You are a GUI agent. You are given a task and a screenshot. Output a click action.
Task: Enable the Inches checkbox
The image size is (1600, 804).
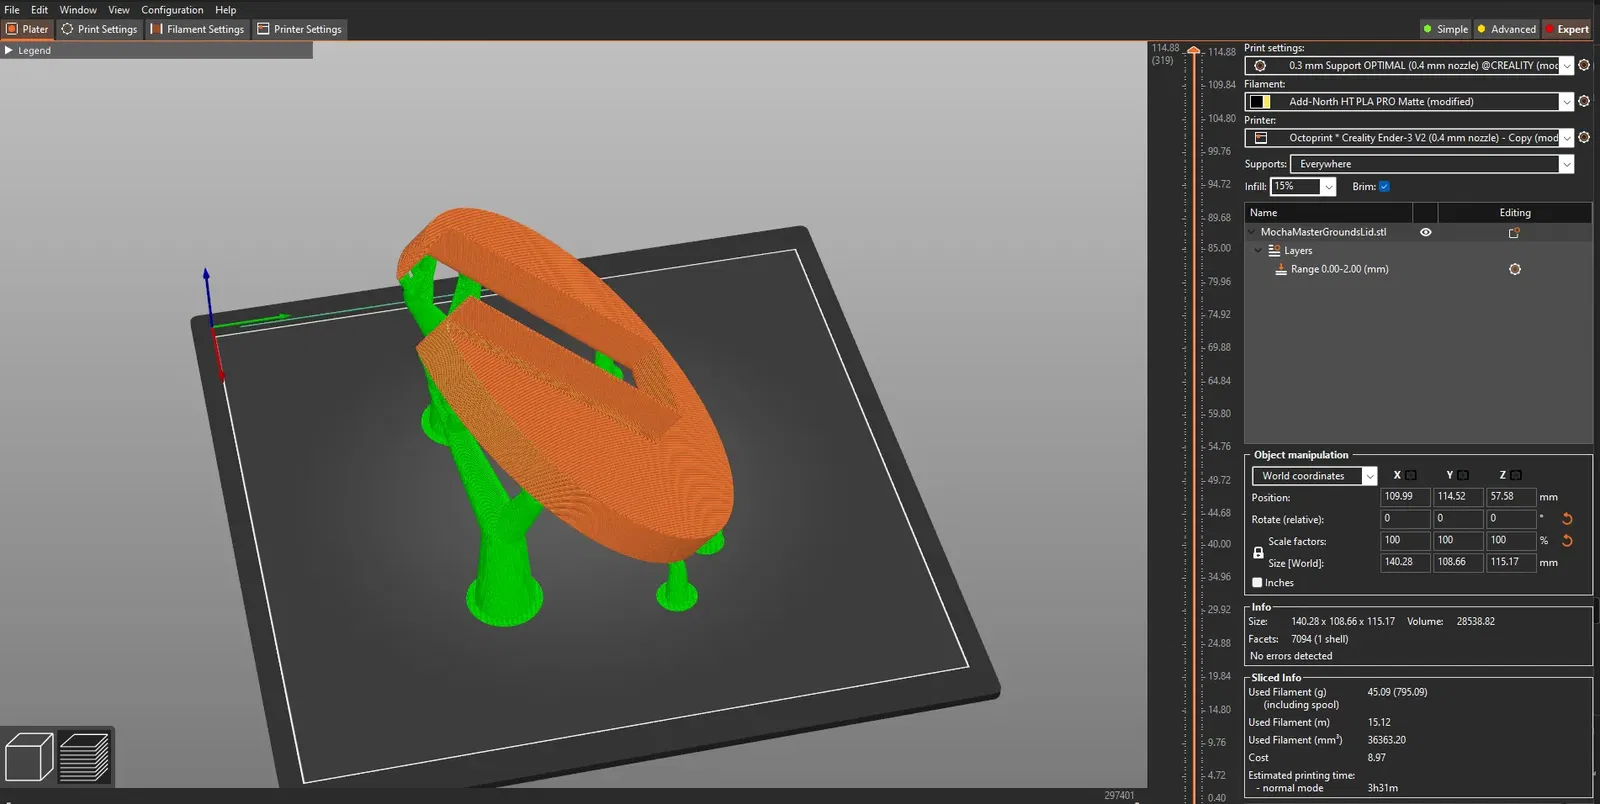click(1257, 583)
